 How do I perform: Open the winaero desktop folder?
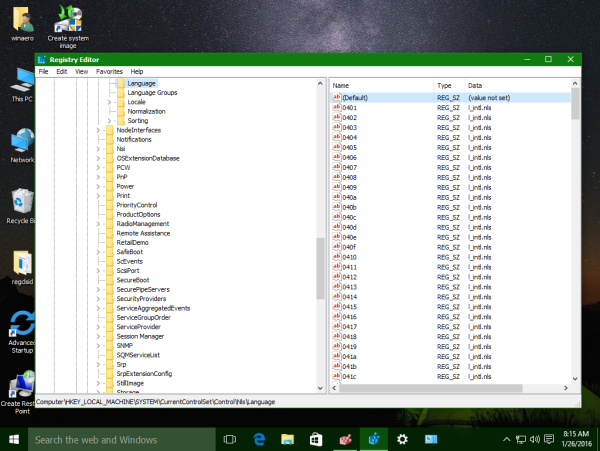tap(22, 23)
